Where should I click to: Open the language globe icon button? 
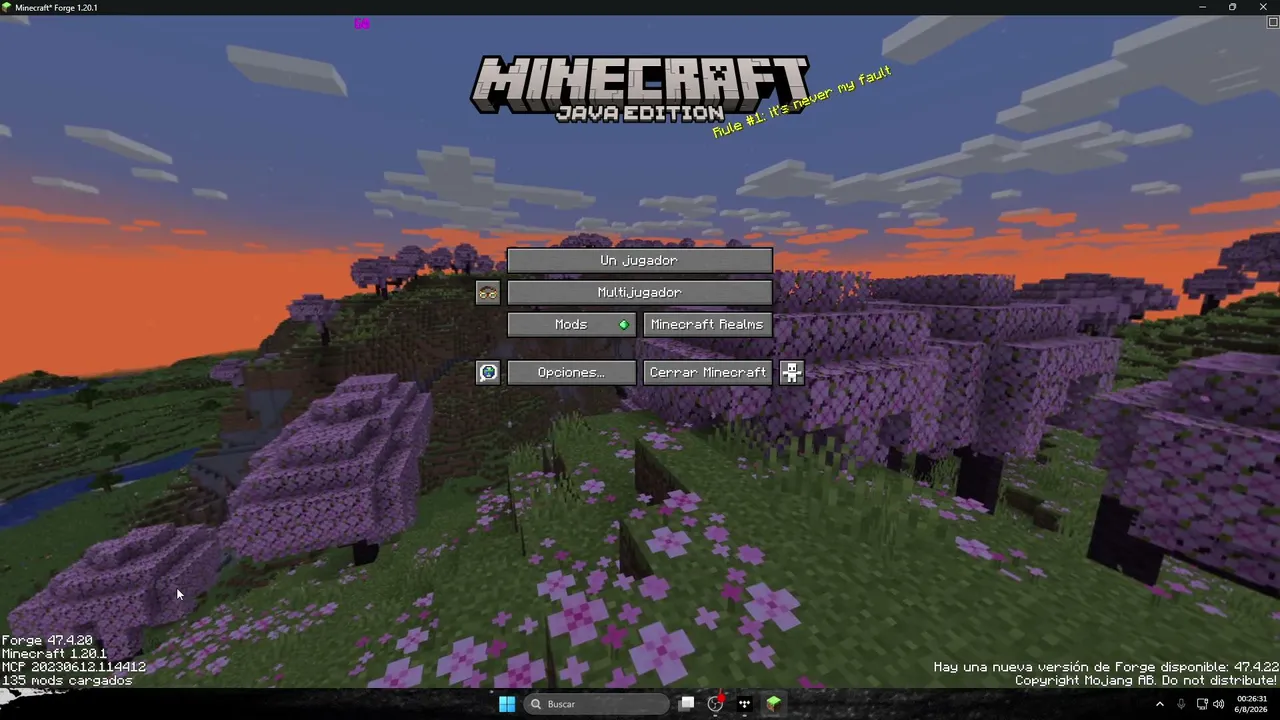pos(488,372)
